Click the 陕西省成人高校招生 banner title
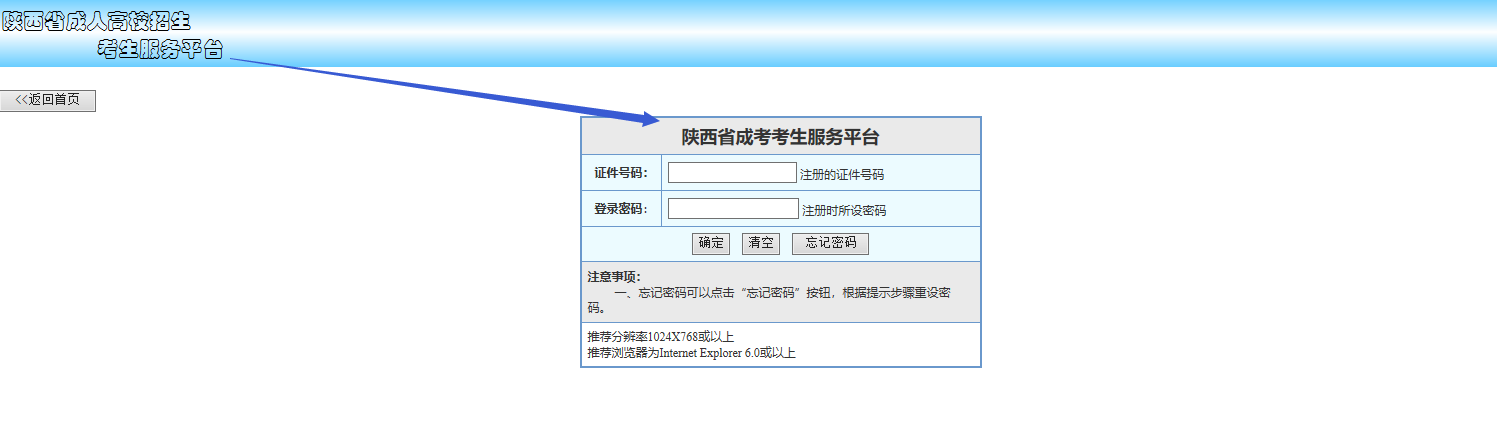 (96, 21)
